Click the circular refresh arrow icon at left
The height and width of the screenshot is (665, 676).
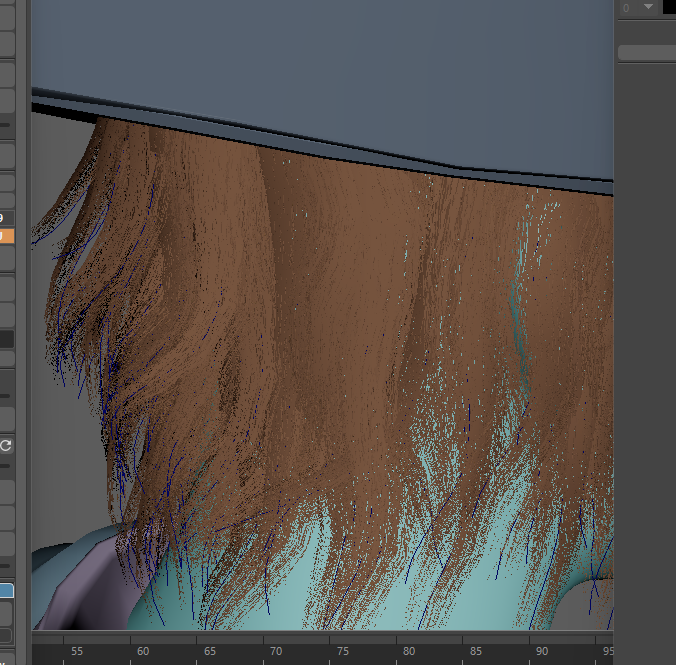pyautogui.click(x=6, y=445)
